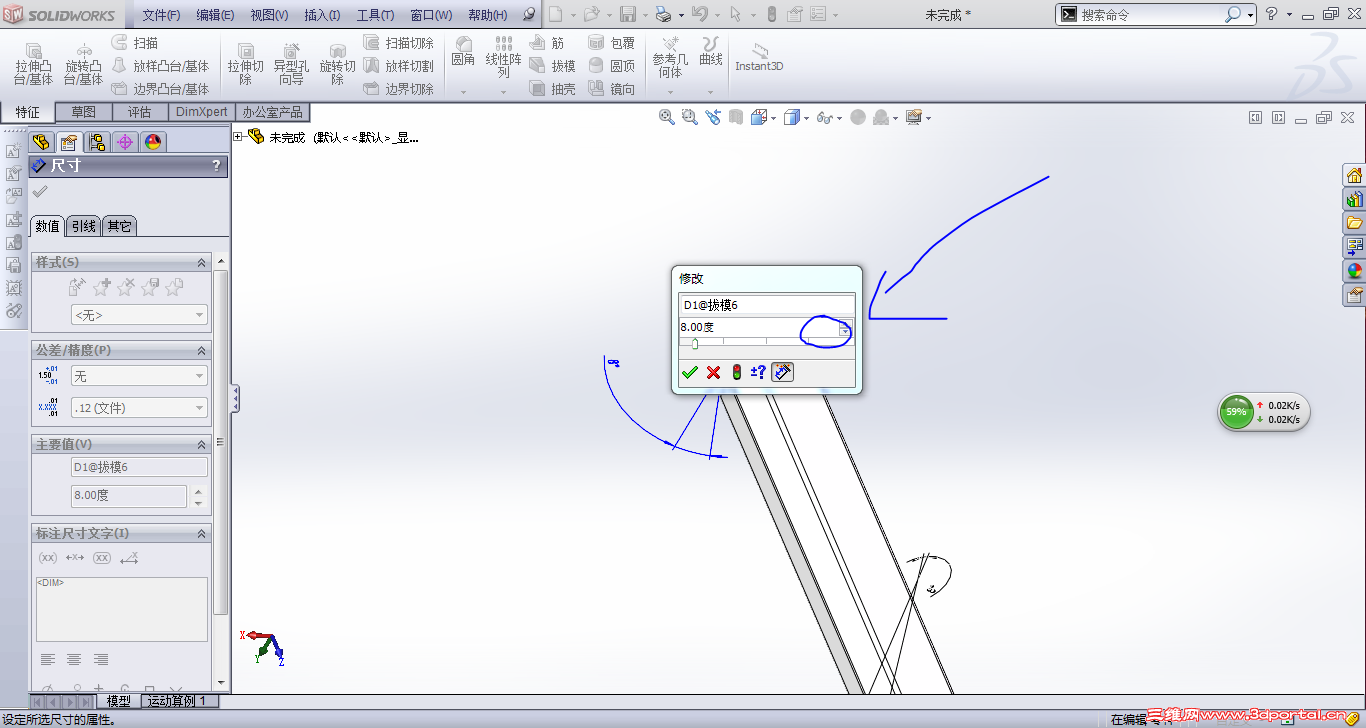Toggle Instant3D mode
Screen dimensions: 1366x728
759,58
